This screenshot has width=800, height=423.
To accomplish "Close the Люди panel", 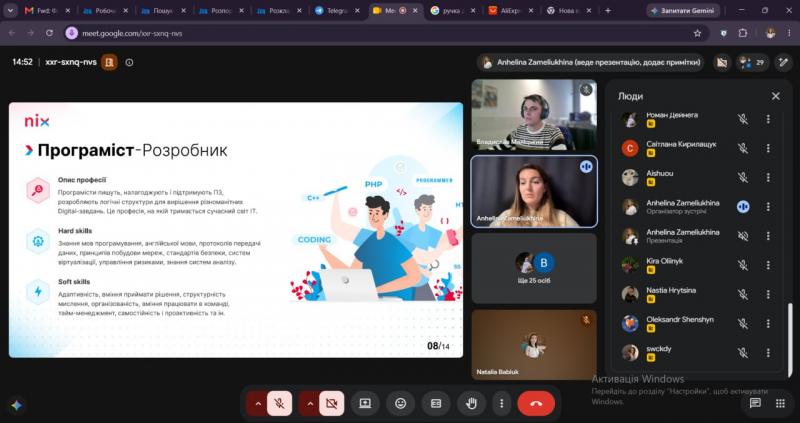I will pos(776,96).
